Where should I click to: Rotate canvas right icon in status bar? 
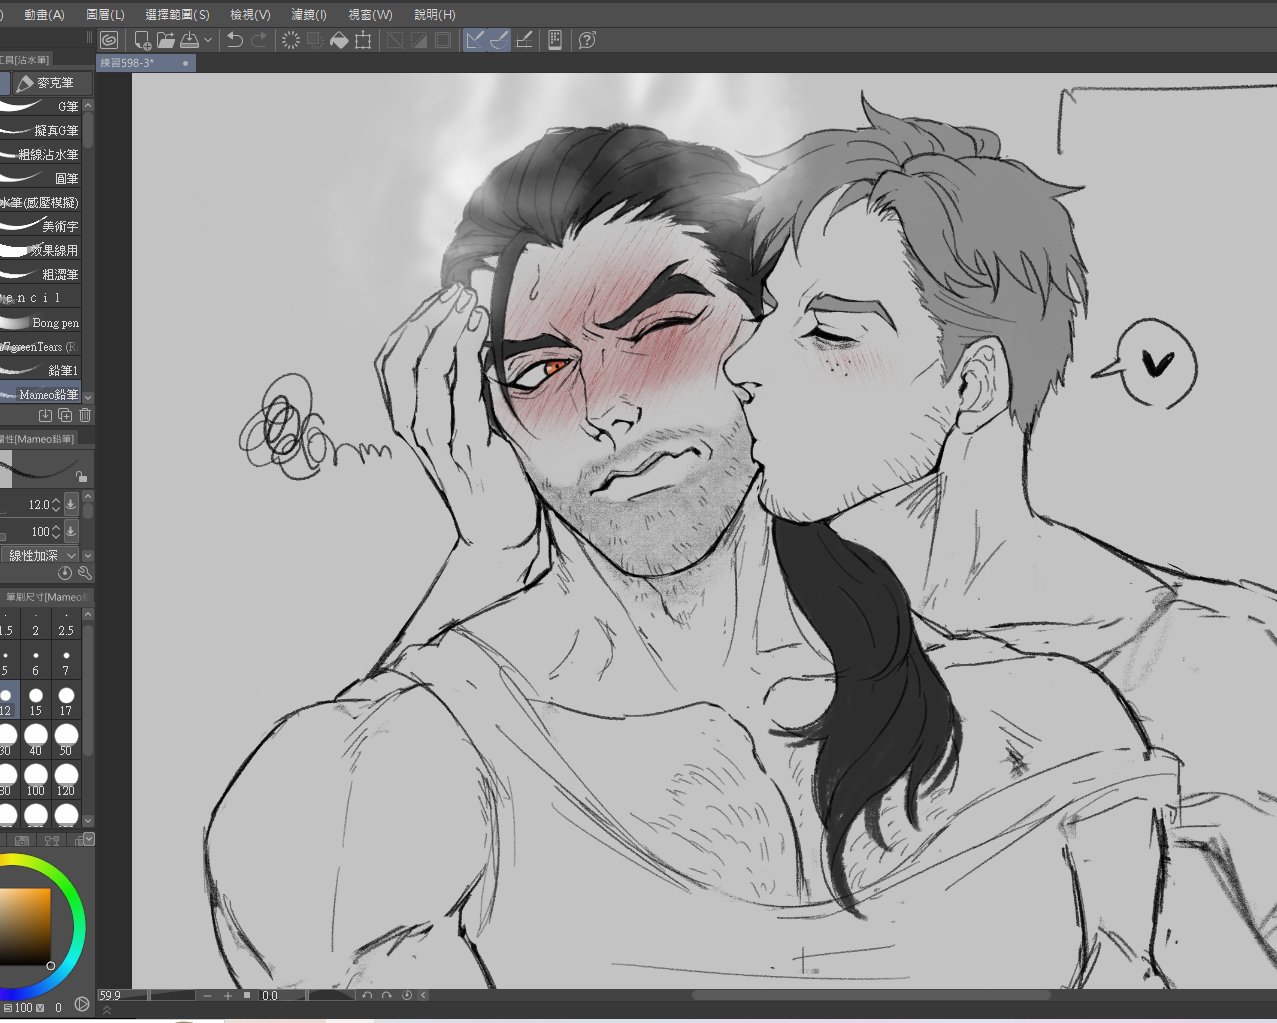[386, 996]
